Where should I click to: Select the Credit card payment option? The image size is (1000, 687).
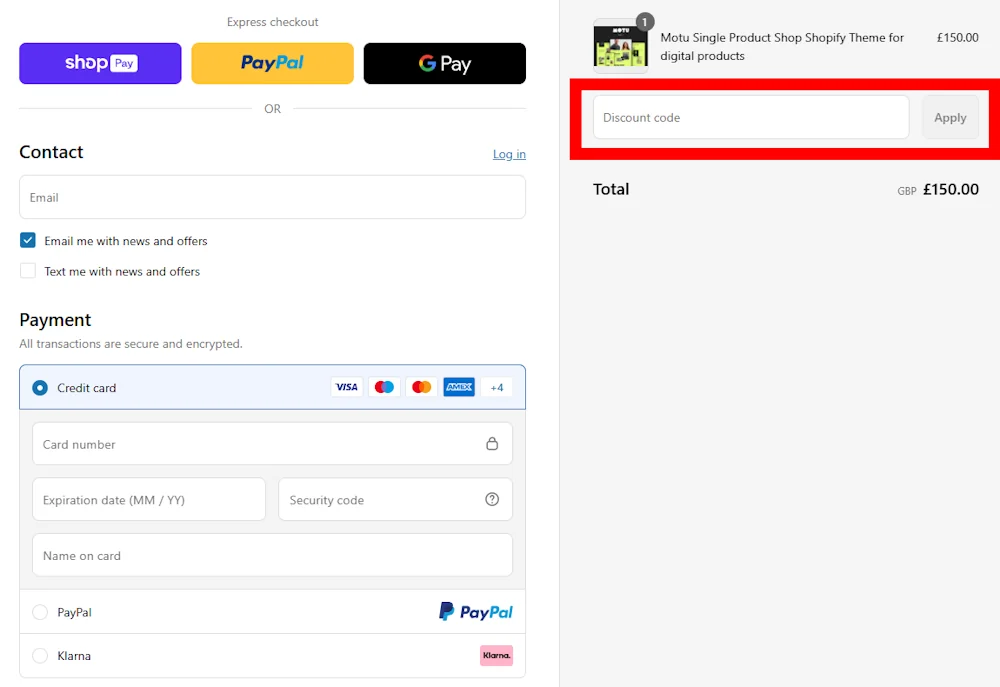coord(40,388)
